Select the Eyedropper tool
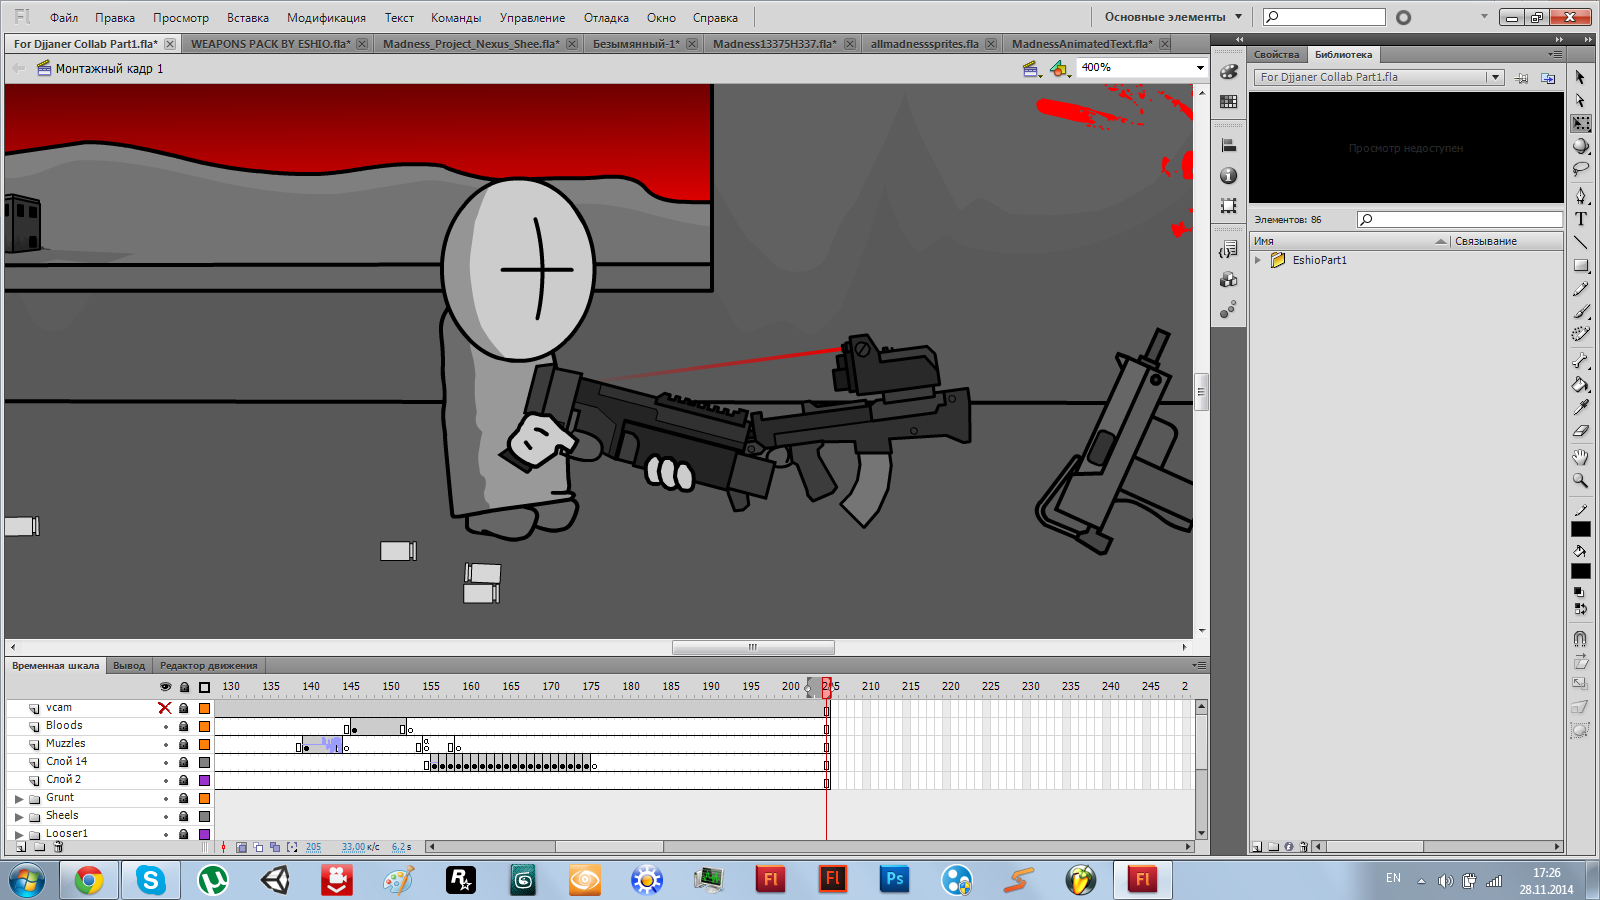This screenshot has width=1600, height=900. (1580, 407)
